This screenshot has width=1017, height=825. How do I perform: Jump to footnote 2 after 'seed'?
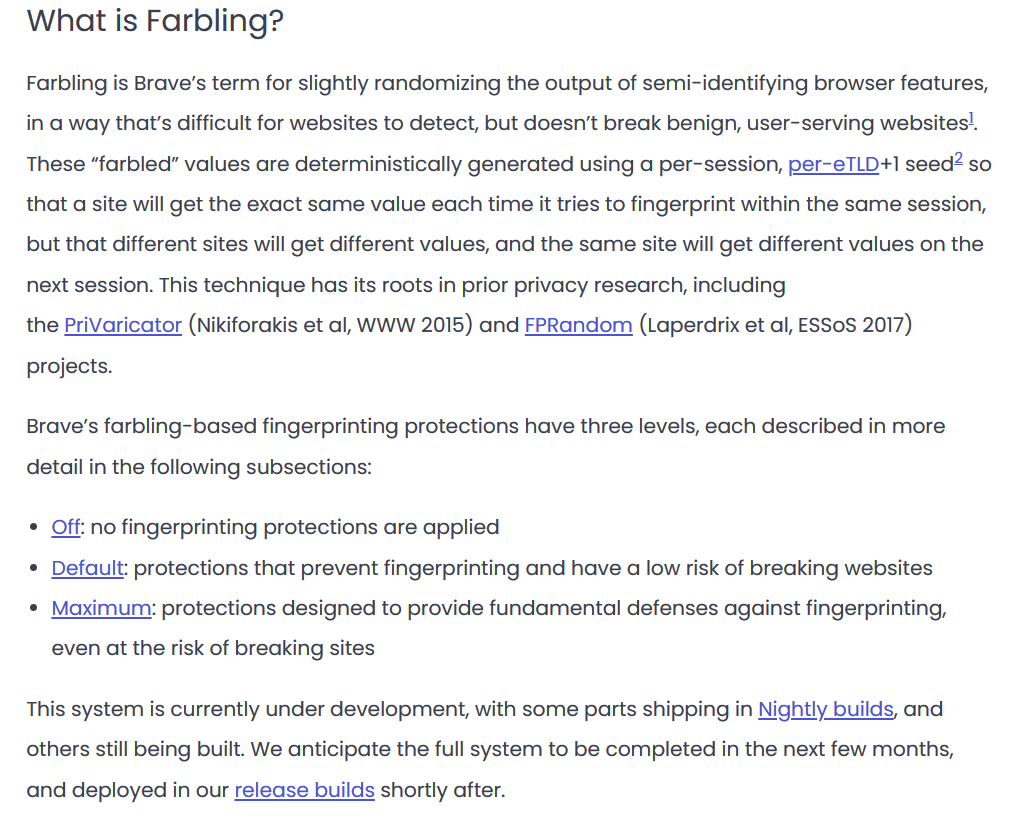(x=958, y=159)
